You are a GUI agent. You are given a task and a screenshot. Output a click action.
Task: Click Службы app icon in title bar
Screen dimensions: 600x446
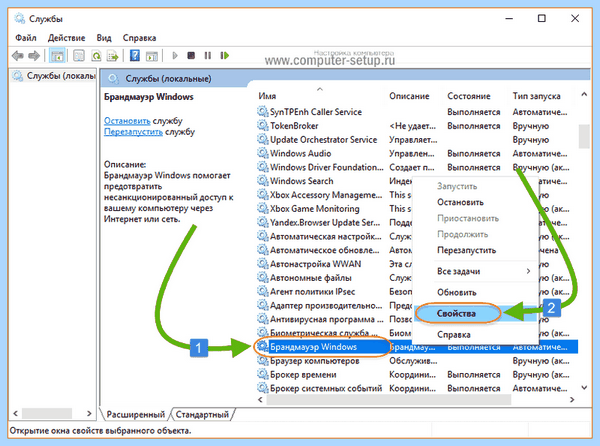(20, 18)
